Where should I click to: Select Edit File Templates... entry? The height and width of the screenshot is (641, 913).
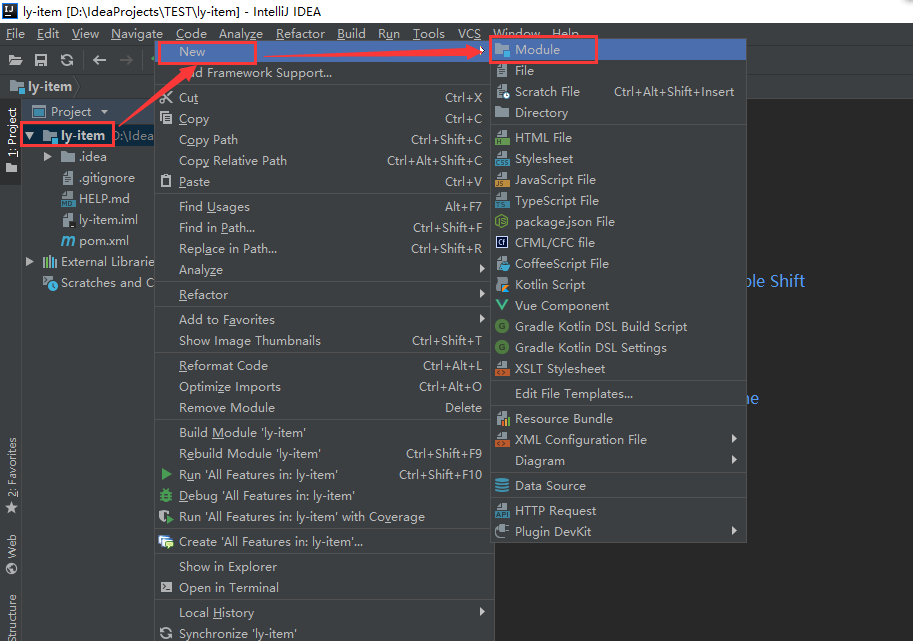tap(618, 394)
